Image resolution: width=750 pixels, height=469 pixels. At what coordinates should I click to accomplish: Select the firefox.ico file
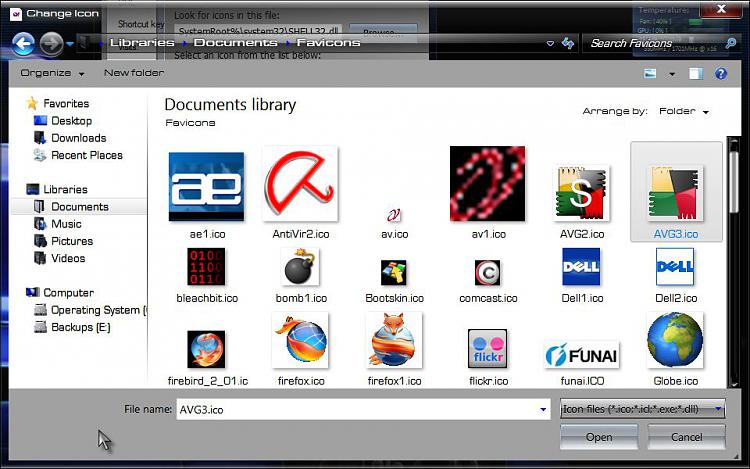point(301,349)
